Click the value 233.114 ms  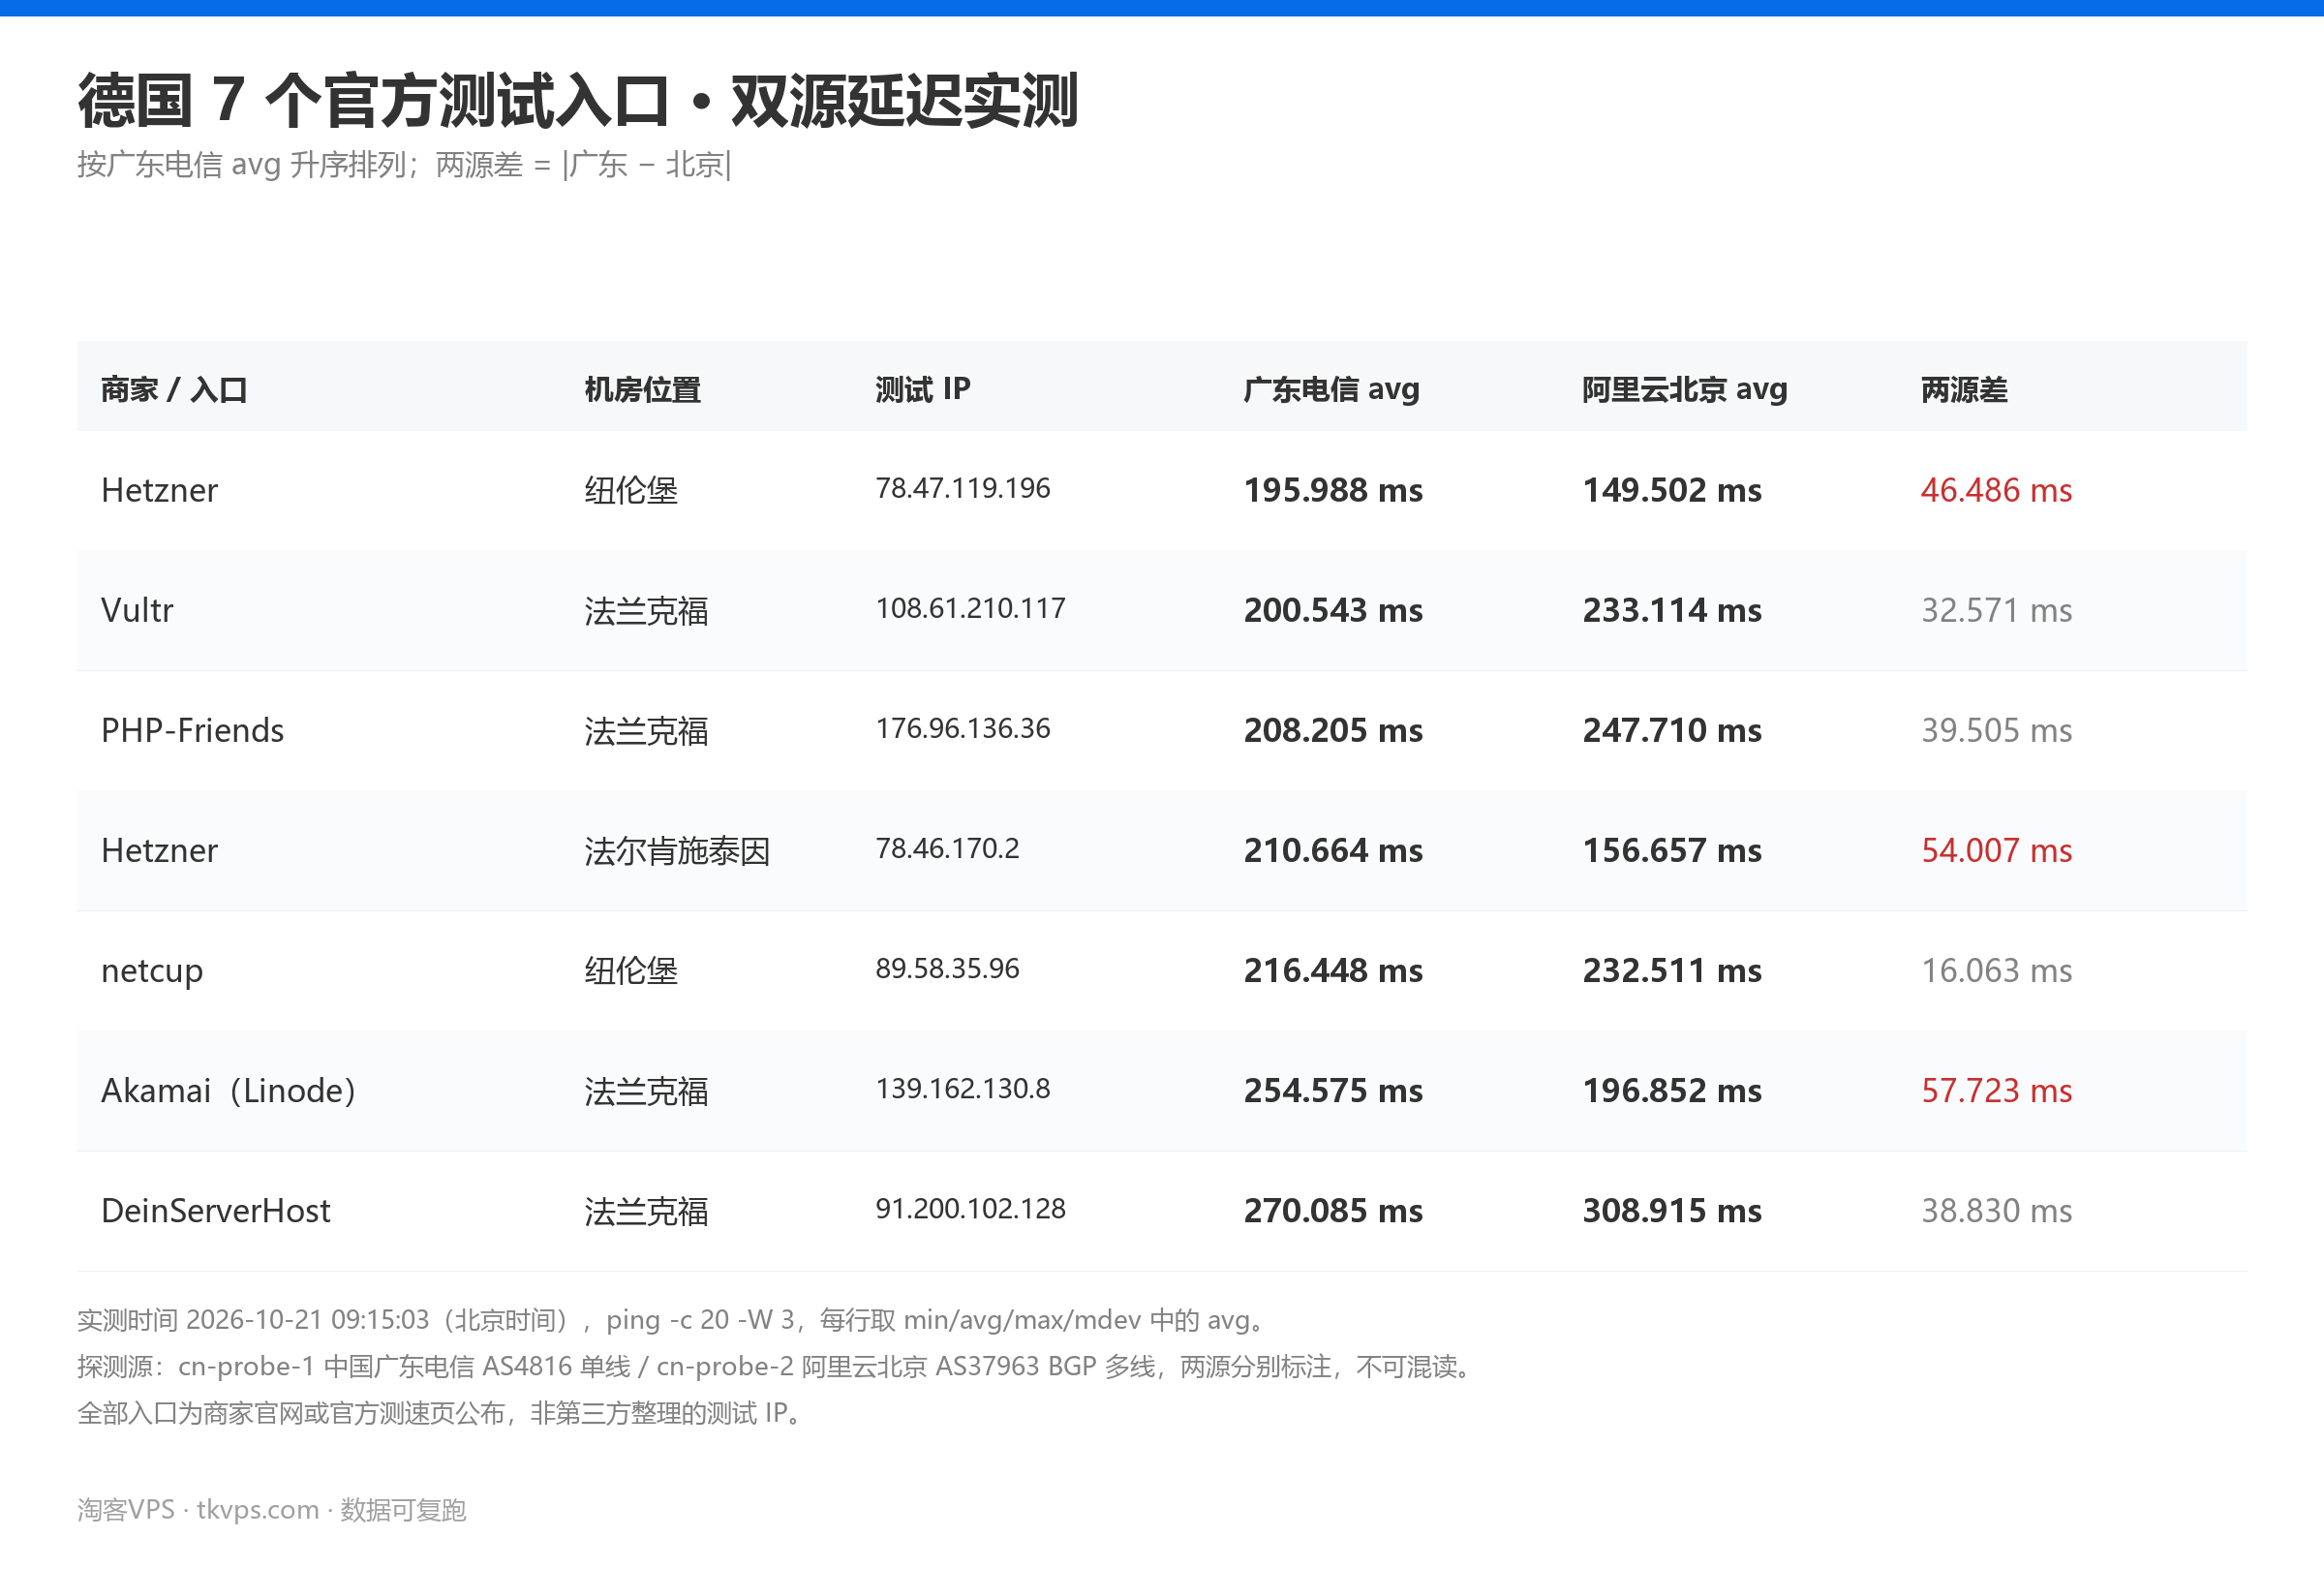(1672, 611)
